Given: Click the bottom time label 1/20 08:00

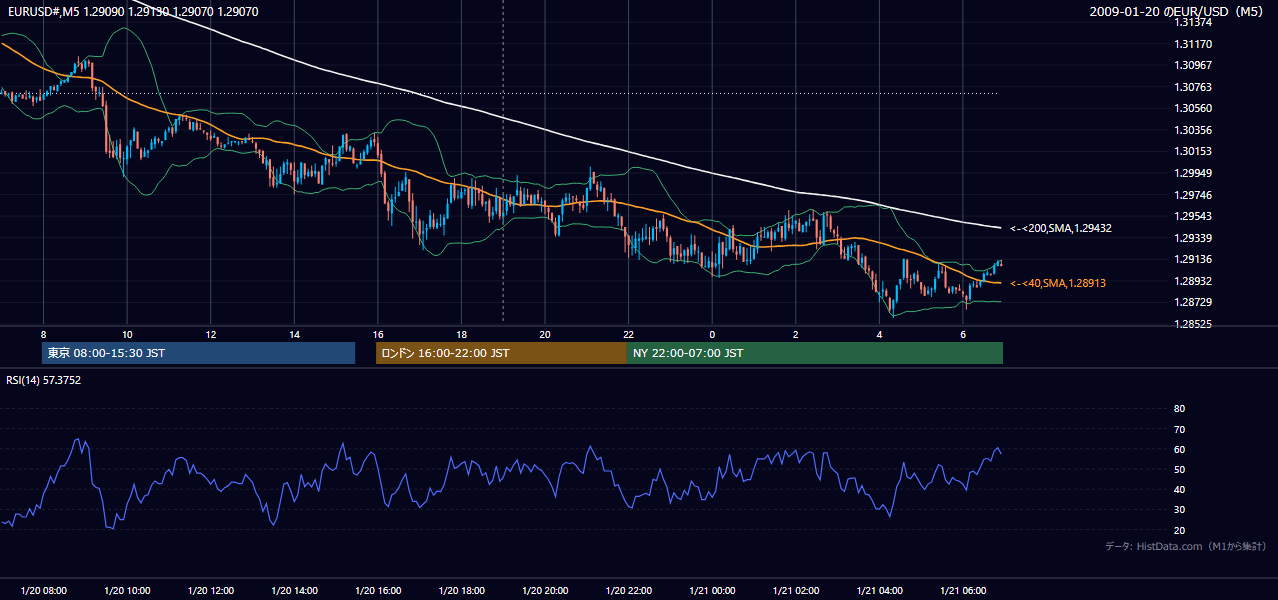Looking at the screenshot, I should click(x=43, y=591).
